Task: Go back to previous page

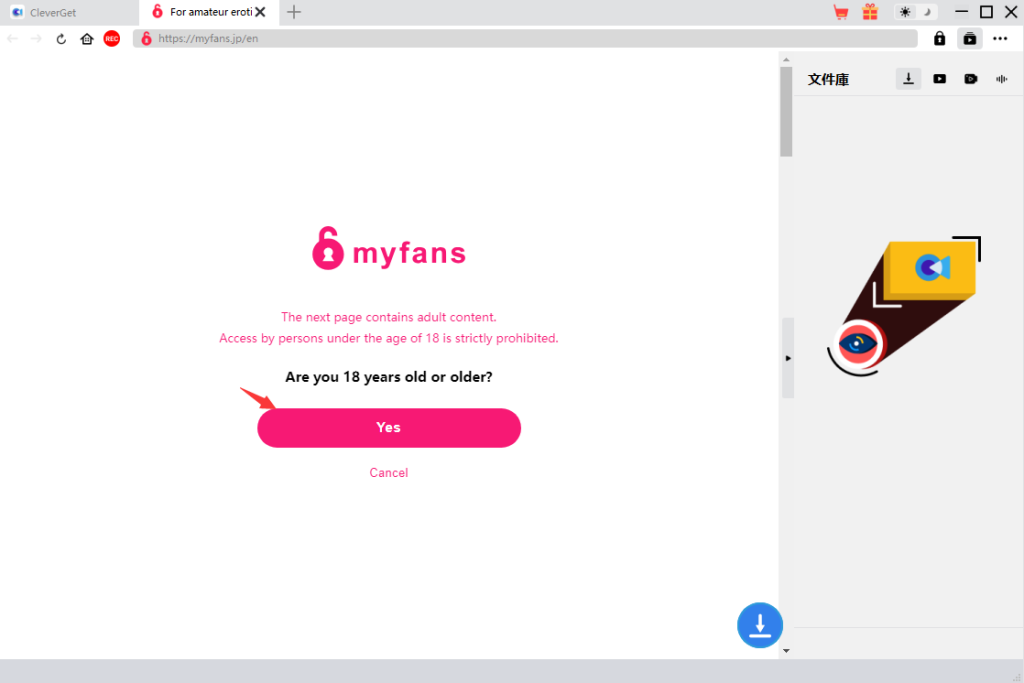Action: (12, 39)
